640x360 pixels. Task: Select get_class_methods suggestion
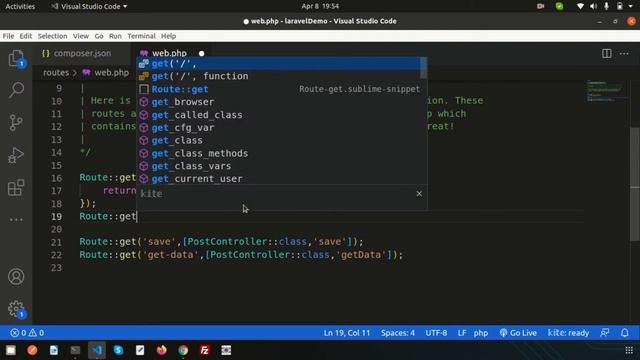click(278, 153)
